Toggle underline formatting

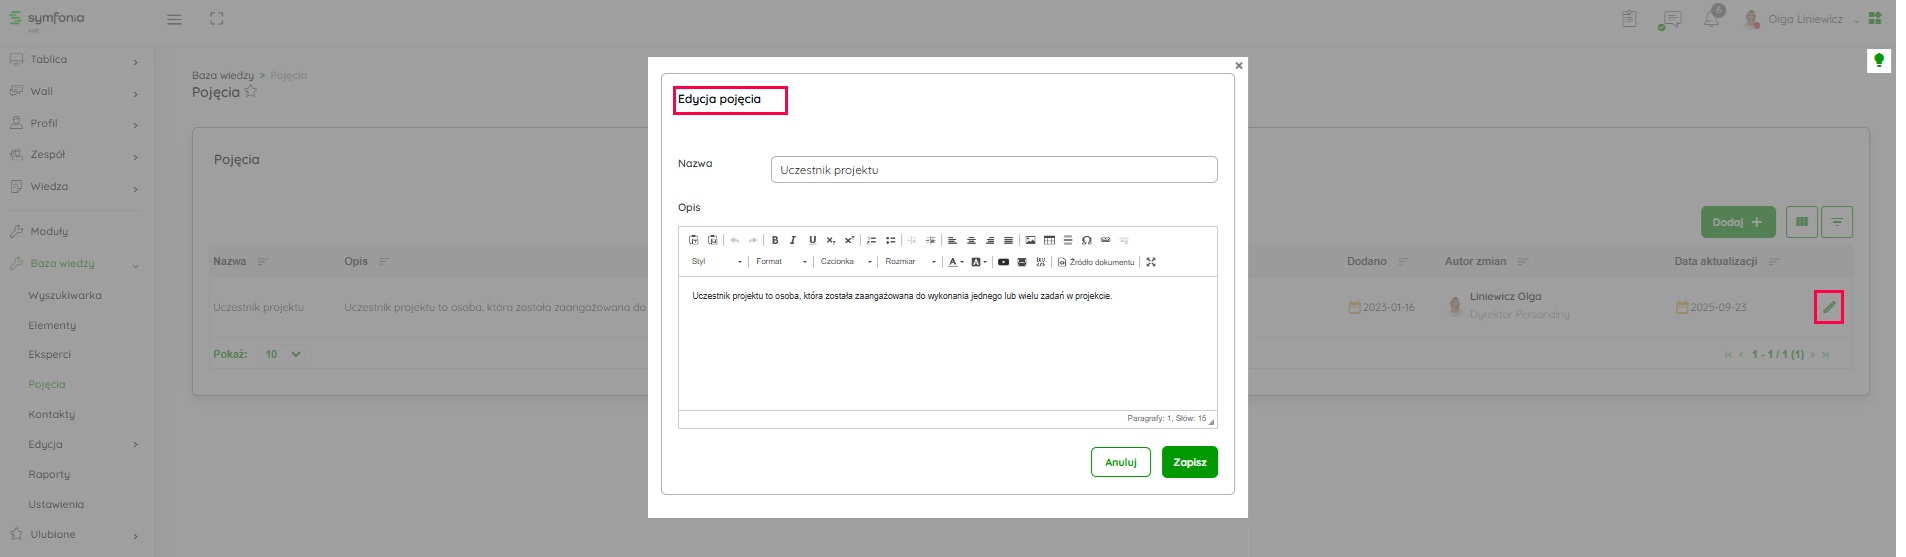tap(812, 240)
